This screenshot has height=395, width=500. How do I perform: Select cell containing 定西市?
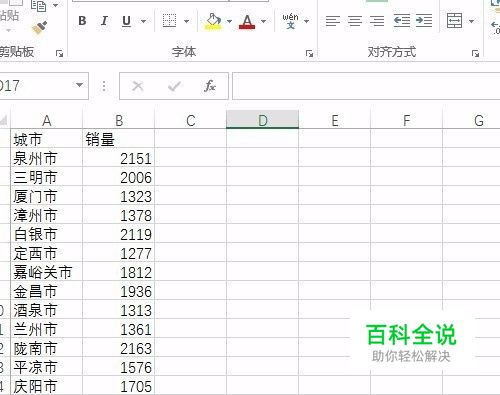(47, 253)
